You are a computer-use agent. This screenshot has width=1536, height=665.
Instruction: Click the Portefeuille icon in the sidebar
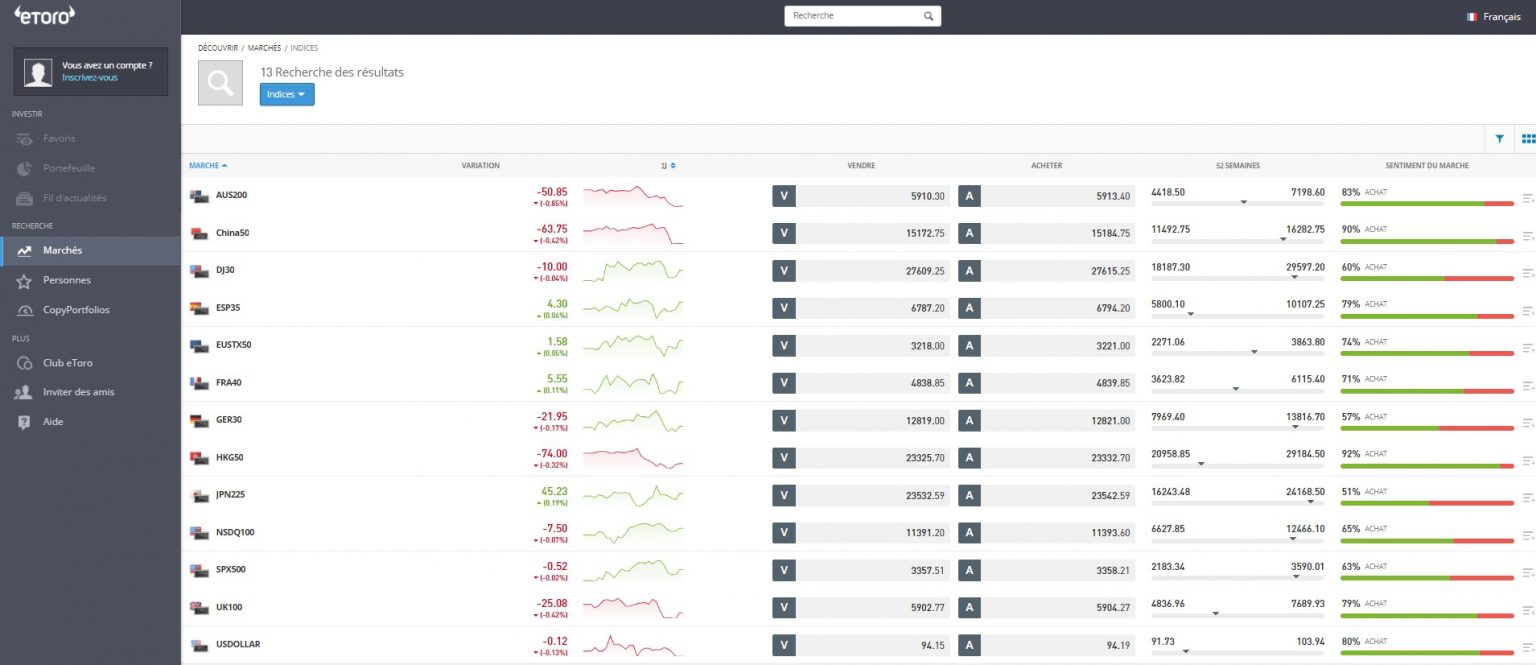click(25, 168)
